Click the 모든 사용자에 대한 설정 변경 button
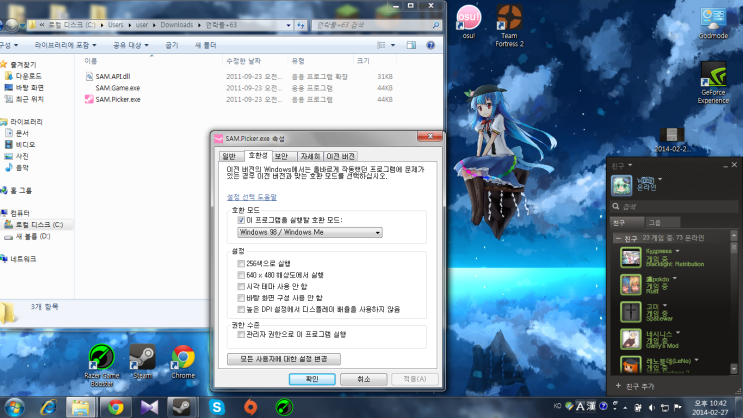 283,359
